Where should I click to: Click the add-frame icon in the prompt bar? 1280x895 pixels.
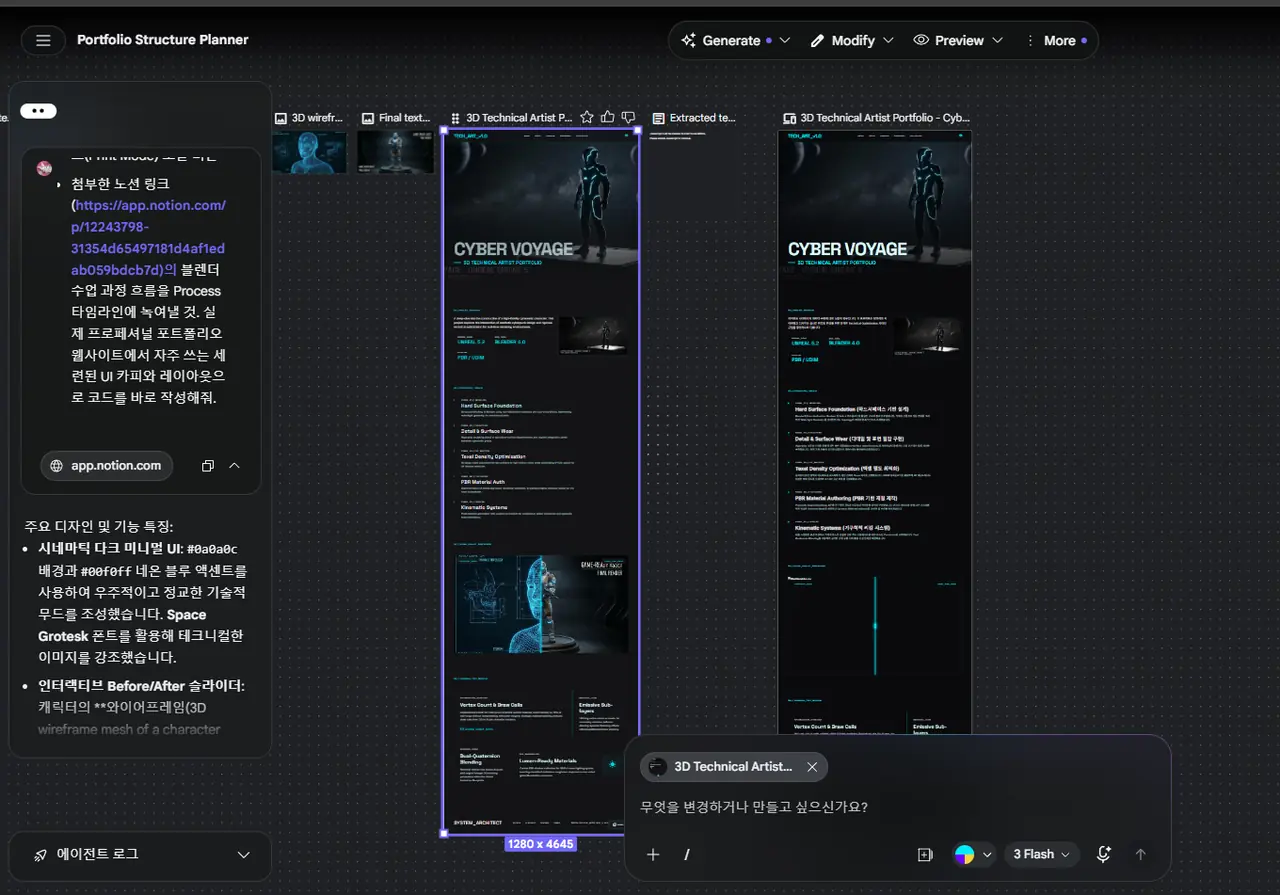point(925,854)
